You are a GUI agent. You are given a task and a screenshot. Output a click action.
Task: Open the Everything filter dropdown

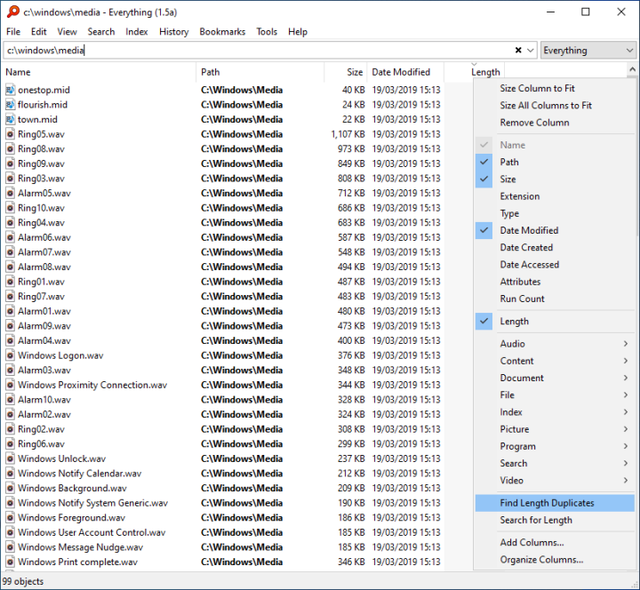tap(588, 50)
